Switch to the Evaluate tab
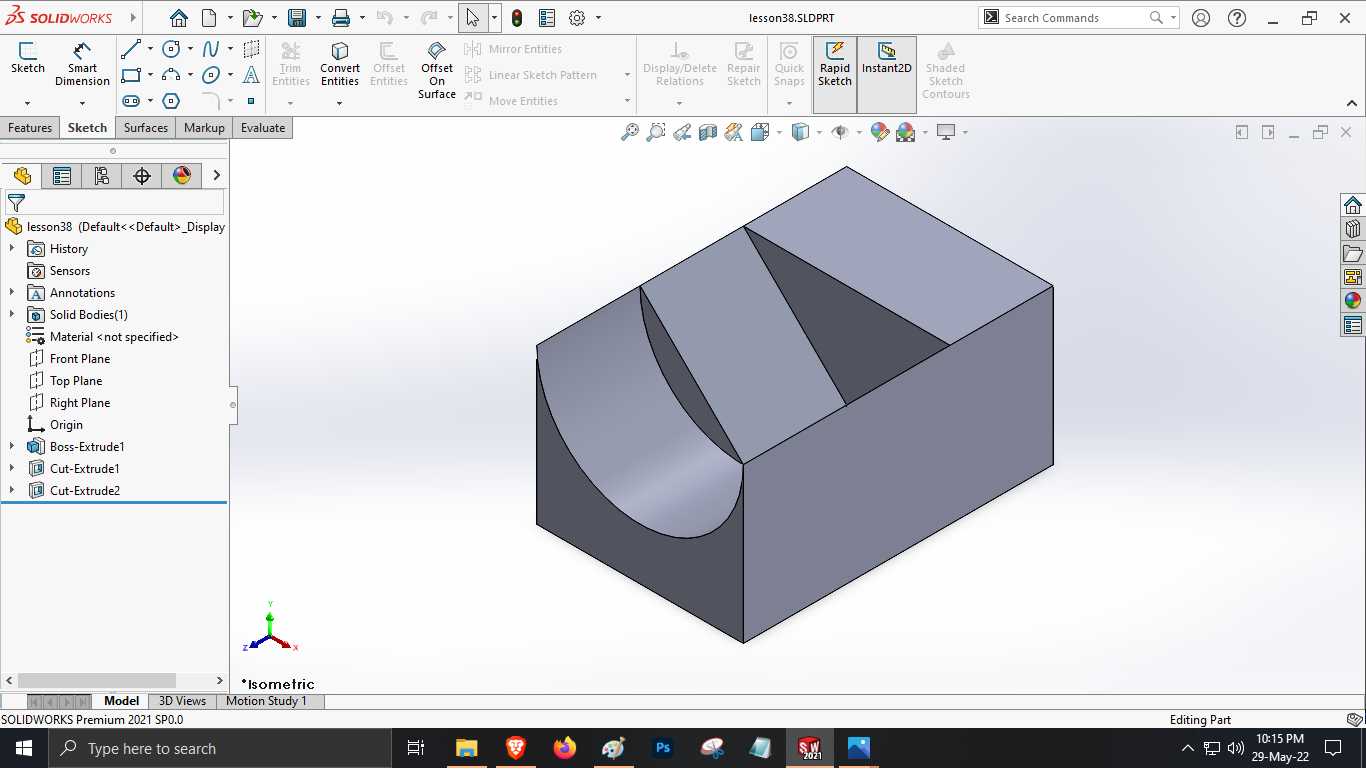 [263, 128]
